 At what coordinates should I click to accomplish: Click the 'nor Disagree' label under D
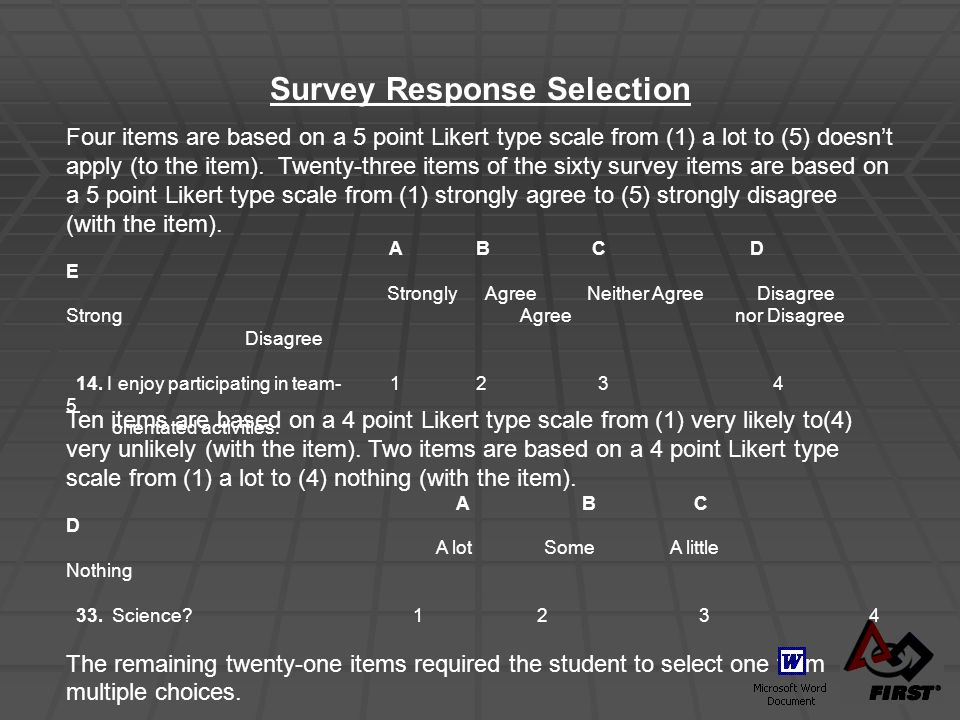(789, 316)
